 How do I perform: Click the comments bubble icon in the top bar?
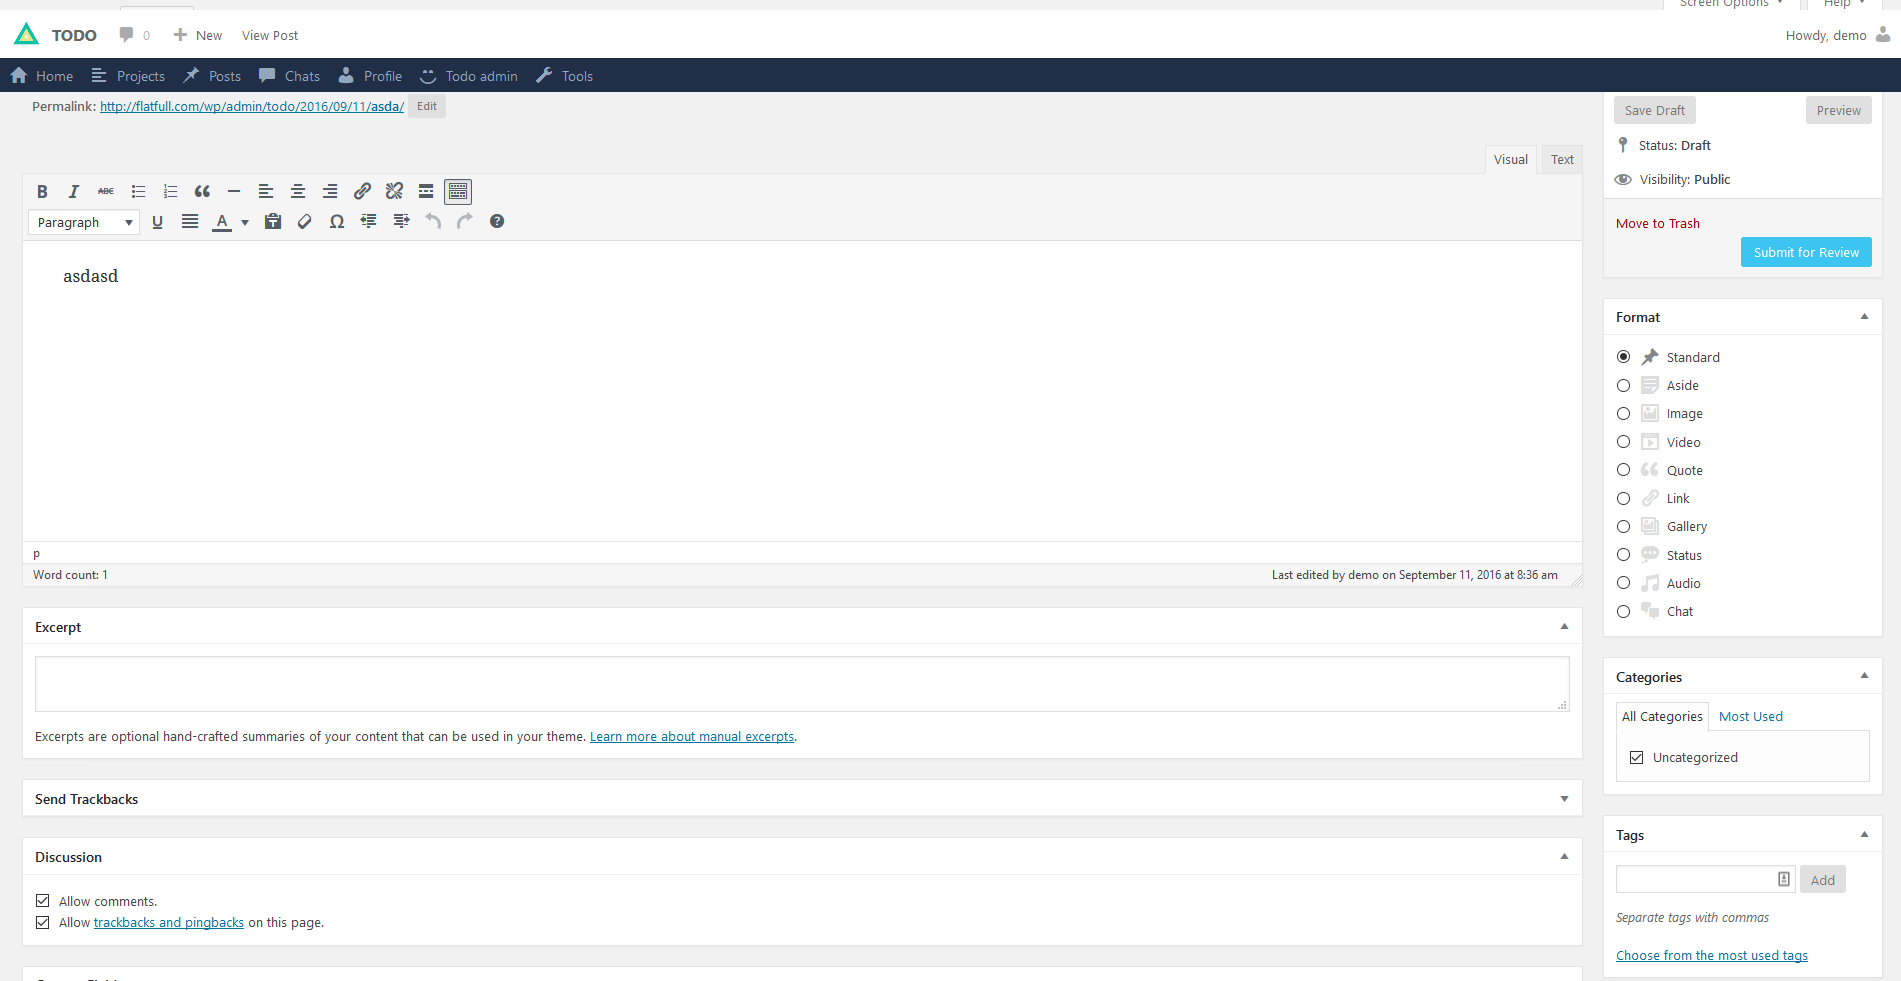click(x=126, y=35)
